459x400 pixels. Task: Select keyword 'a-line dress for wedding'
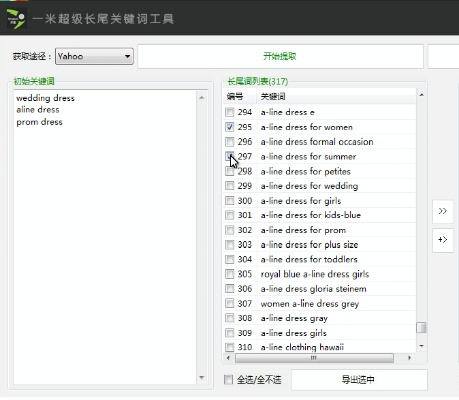tap(309, 186)
